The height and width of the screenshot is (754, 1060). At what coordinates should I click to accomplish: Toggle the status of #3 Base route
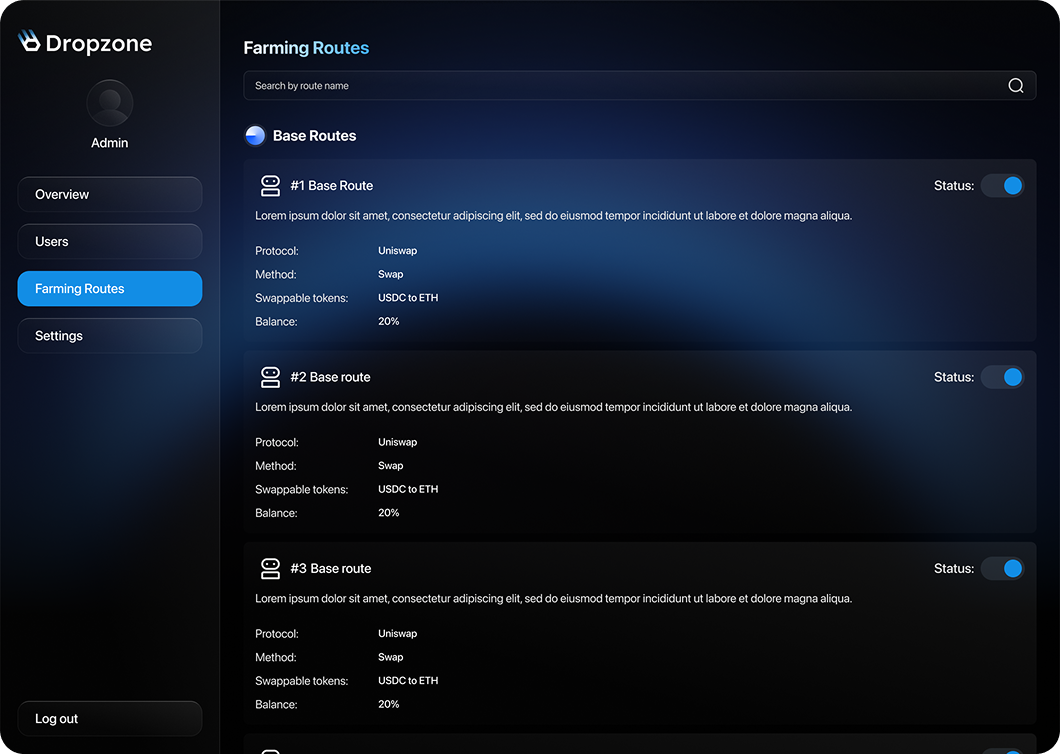1003,568
